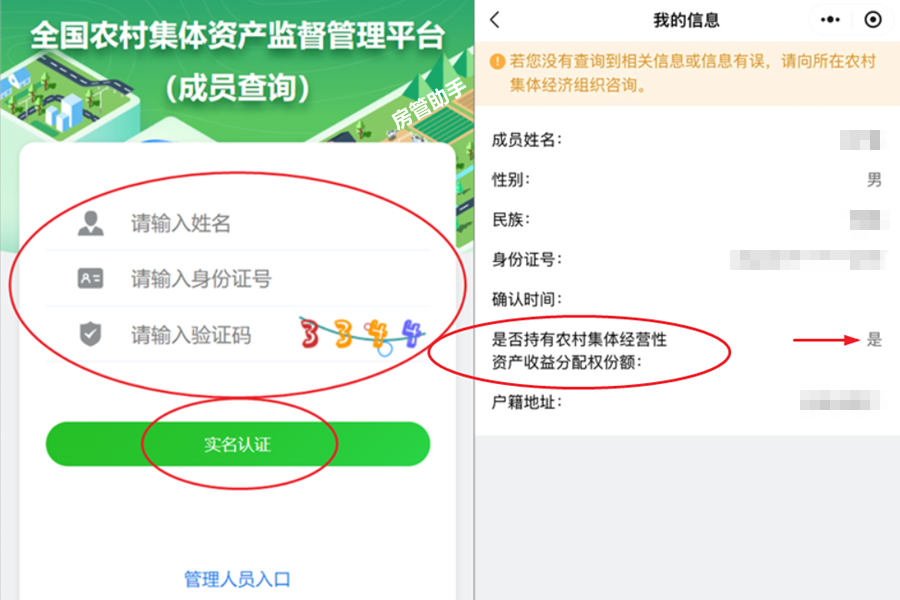
Task: Click the person icon beside name field
Action: 91,223
